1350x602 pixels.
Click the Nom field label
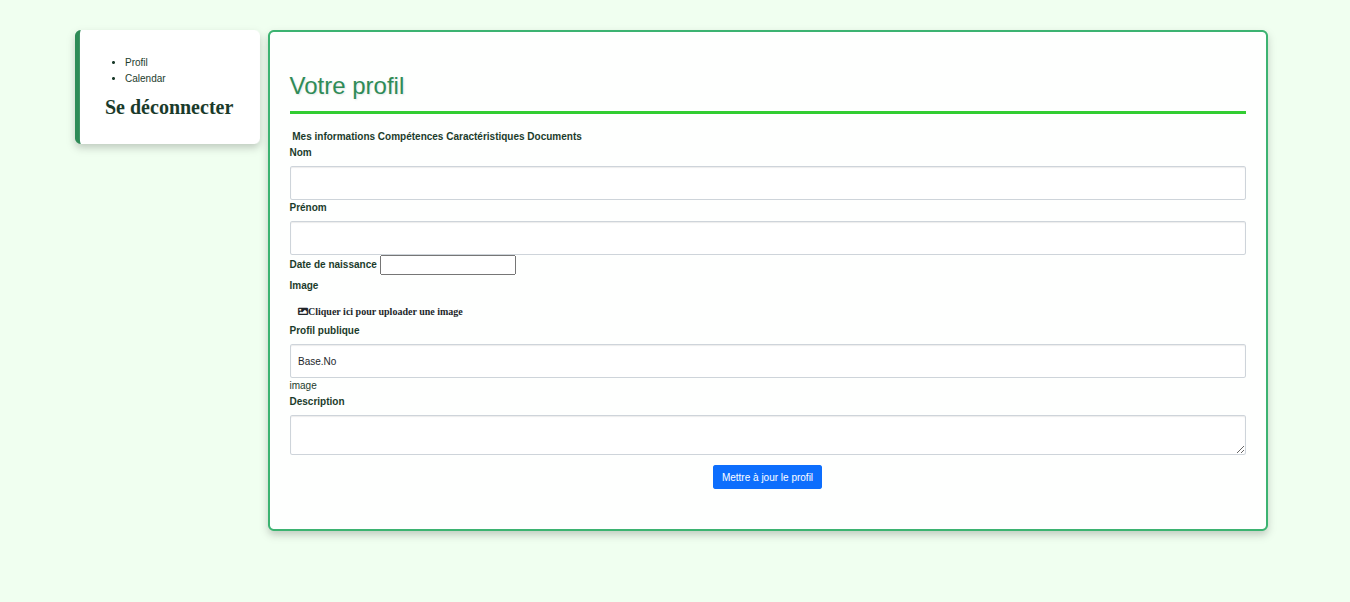tap(300, 152)
